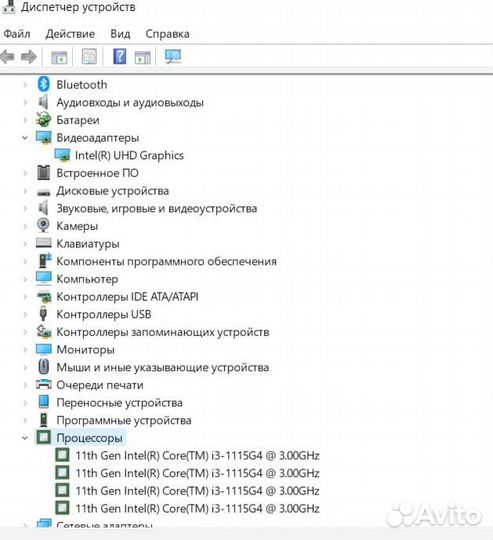493x540 pixels.
Task: Click the webcam icon beside Камеры
Action: click(43, 226)
